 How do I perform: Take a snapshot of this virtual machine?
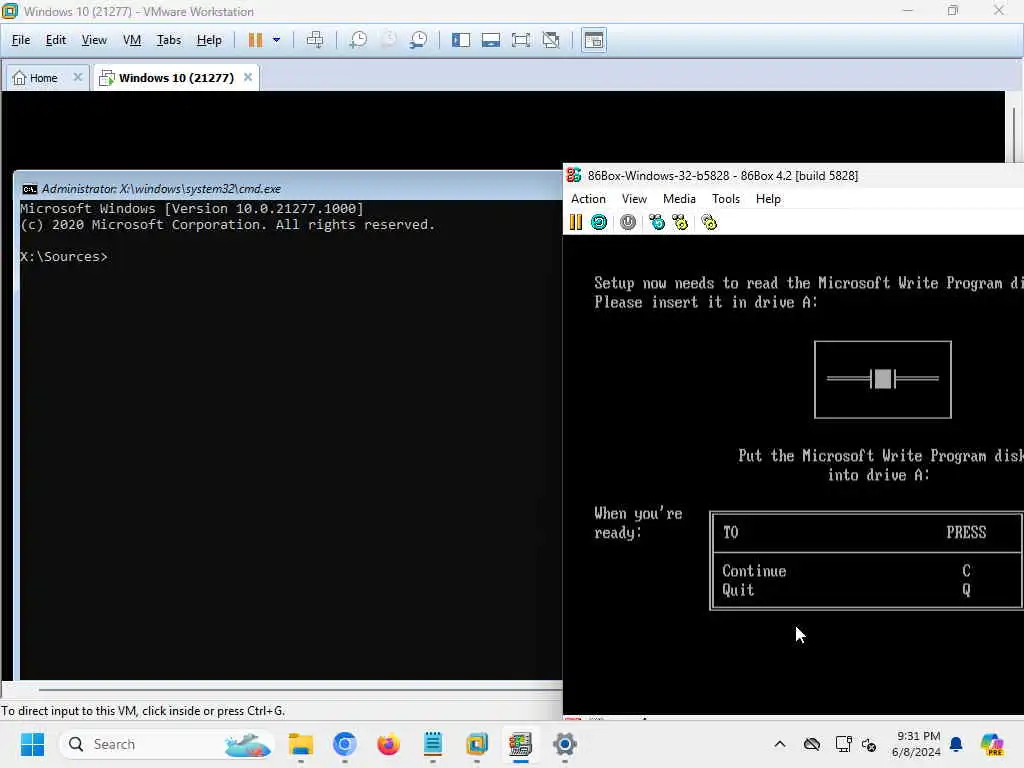358,40
